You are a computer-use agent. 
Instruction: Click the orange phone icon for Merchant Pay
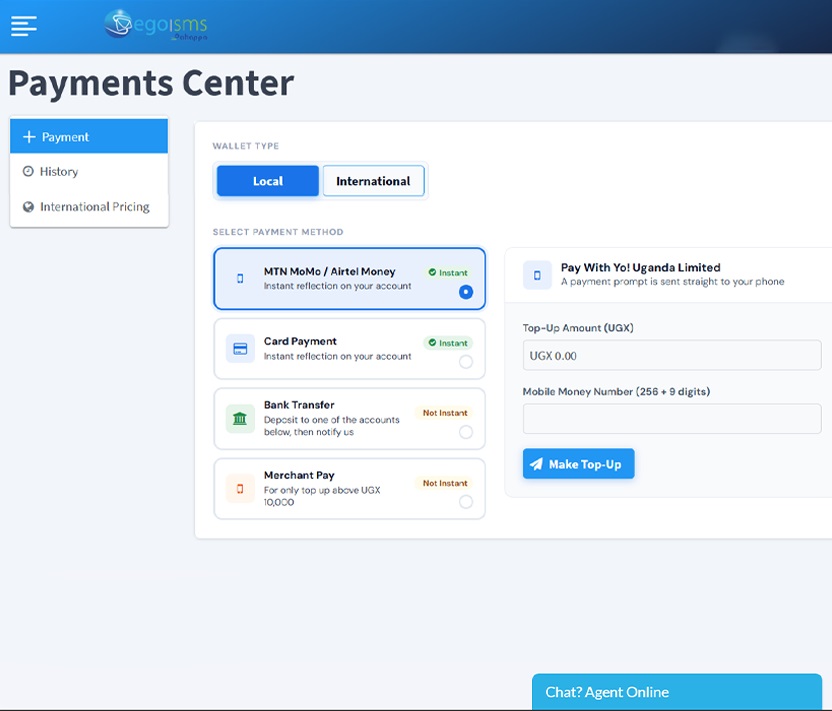click(x=240, y=489)
